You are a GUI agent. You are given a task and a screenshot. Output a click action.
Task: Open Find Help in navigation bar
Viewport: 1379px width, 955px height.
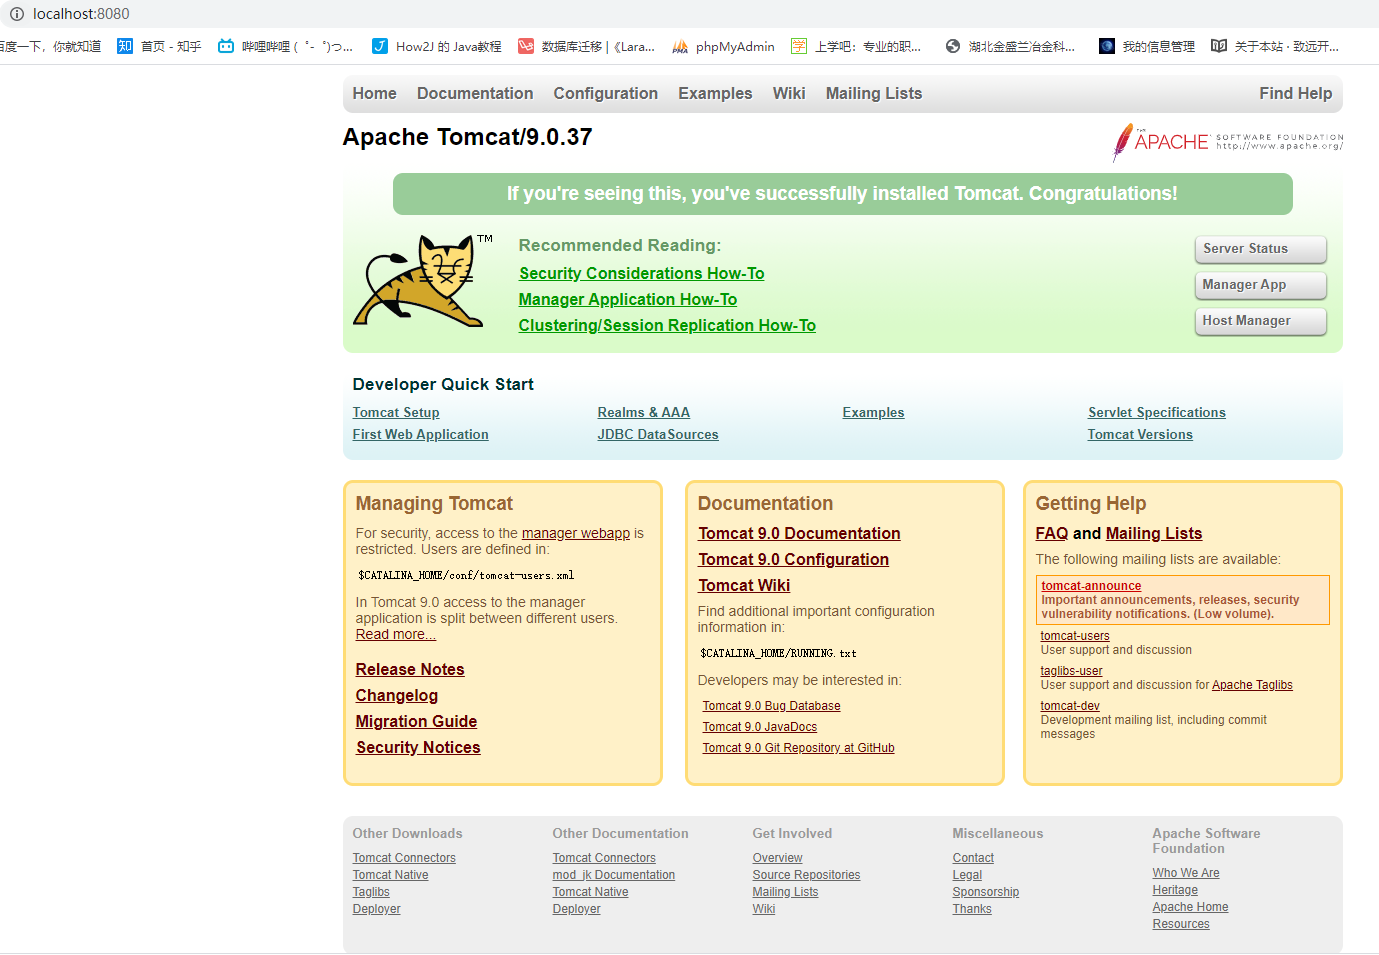tap(1295, 93)
